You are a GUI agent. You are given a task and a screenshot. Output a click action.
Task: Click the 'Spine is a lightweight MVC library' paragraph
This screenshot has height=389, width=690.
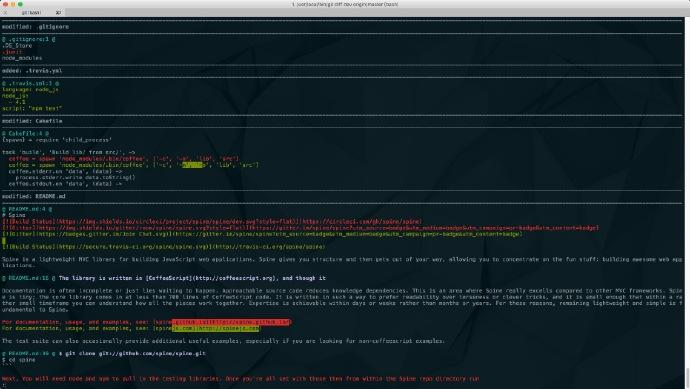pyautogui.click(x=342, y=262)
